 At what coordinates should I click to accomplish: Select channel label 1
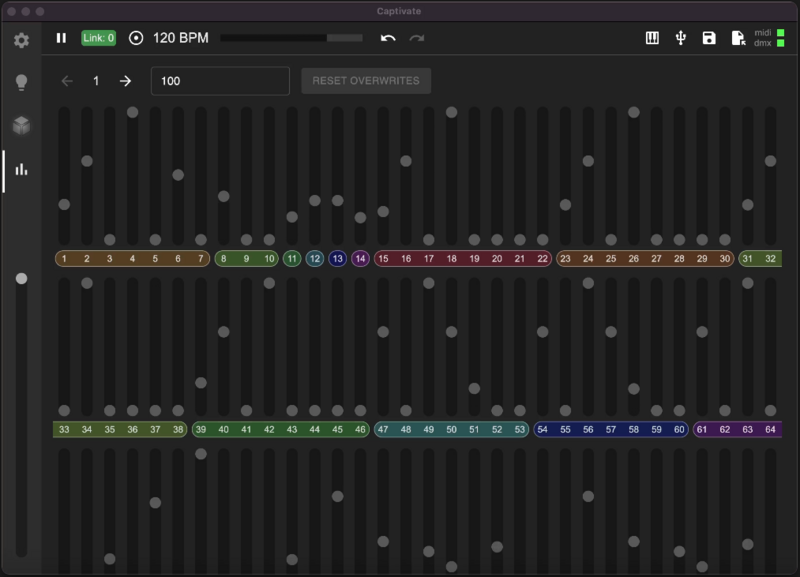64,259
